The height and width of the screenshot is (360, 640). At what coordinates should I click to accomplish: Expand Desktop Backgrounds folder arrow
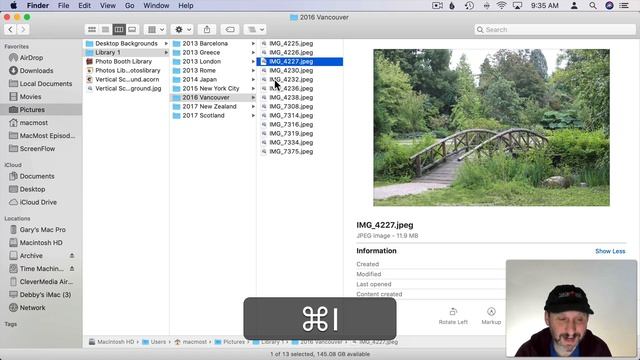166,43
